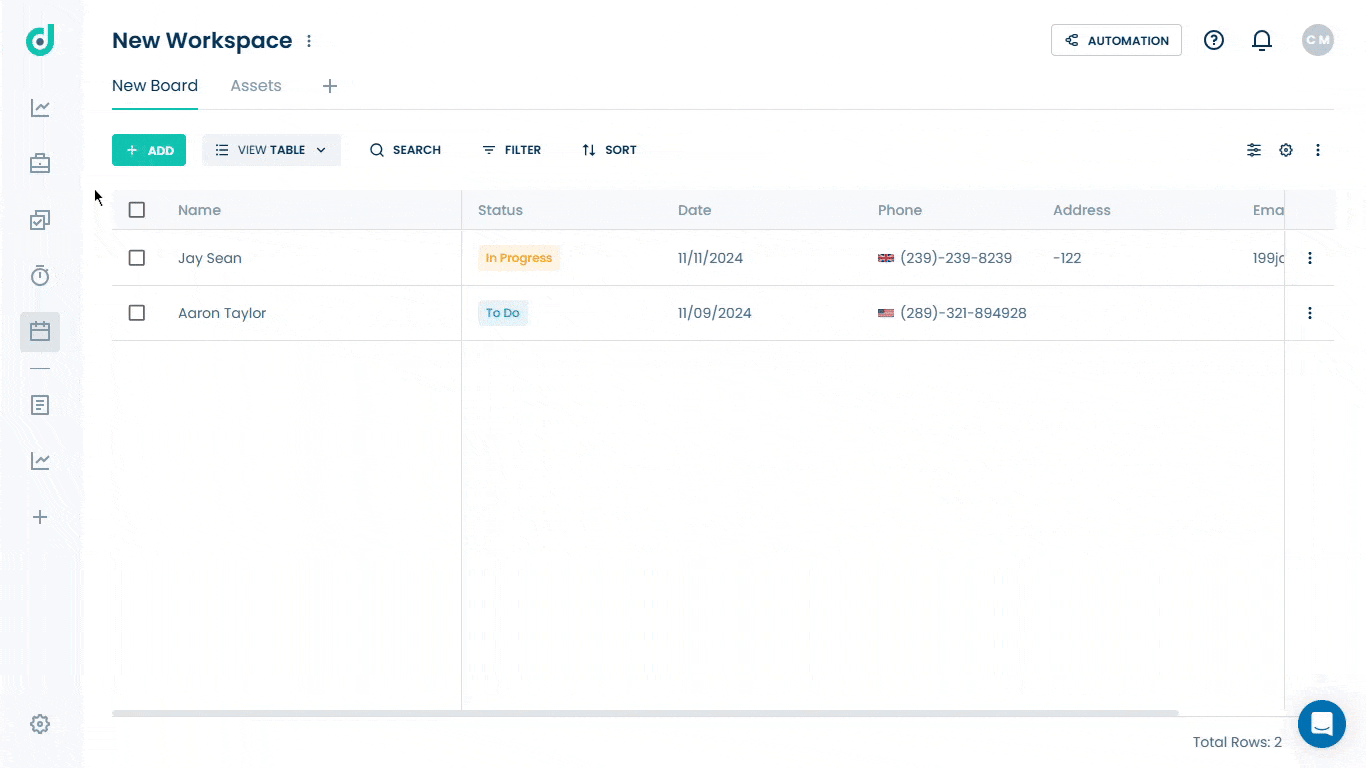
Task: Click the Address column header
Action: [x=1082, y=210]
